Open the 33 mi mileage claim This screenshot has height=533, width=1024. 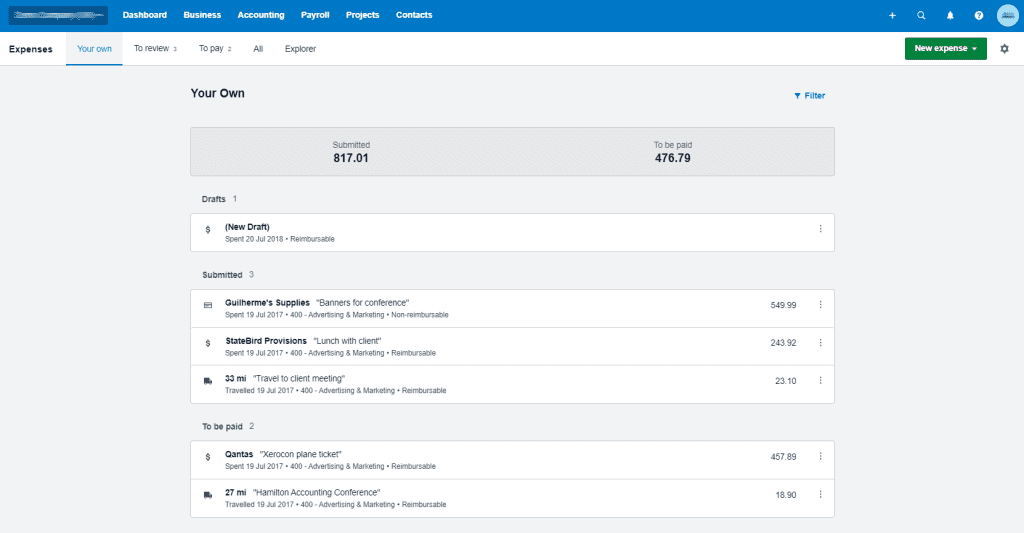coord(512,384)
